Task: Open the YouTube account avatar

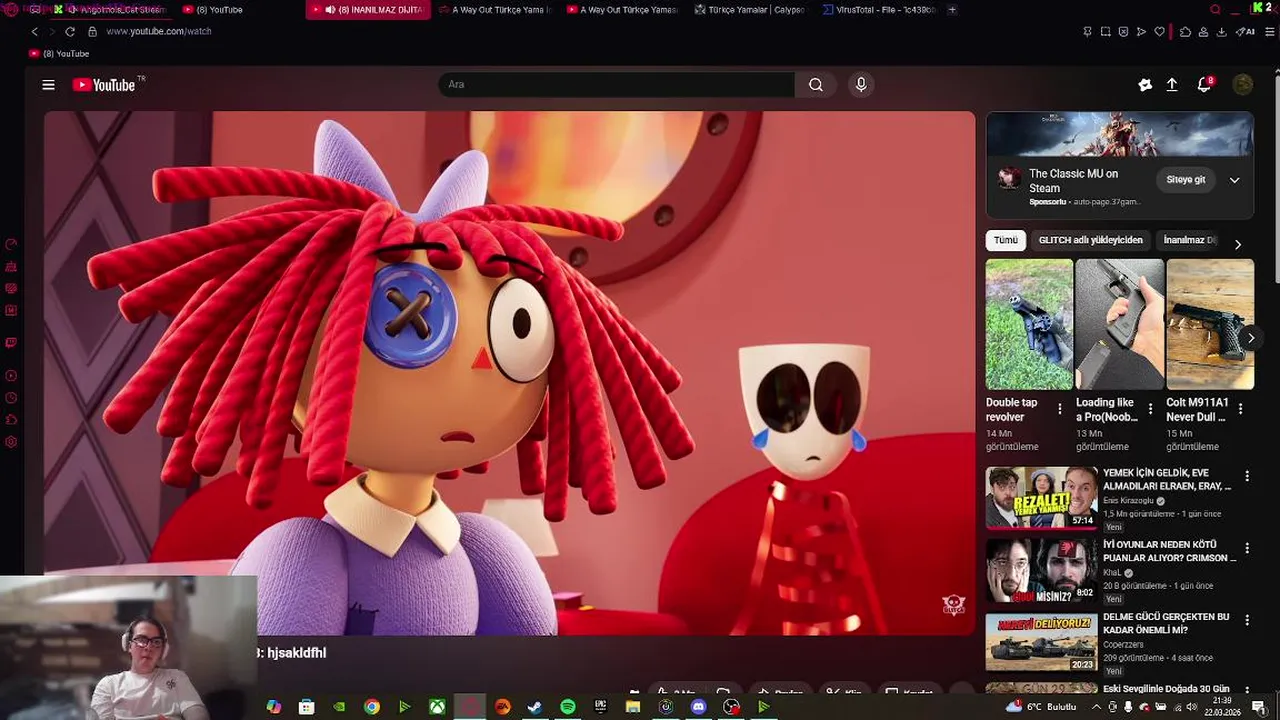Action: pos(1243,85)
